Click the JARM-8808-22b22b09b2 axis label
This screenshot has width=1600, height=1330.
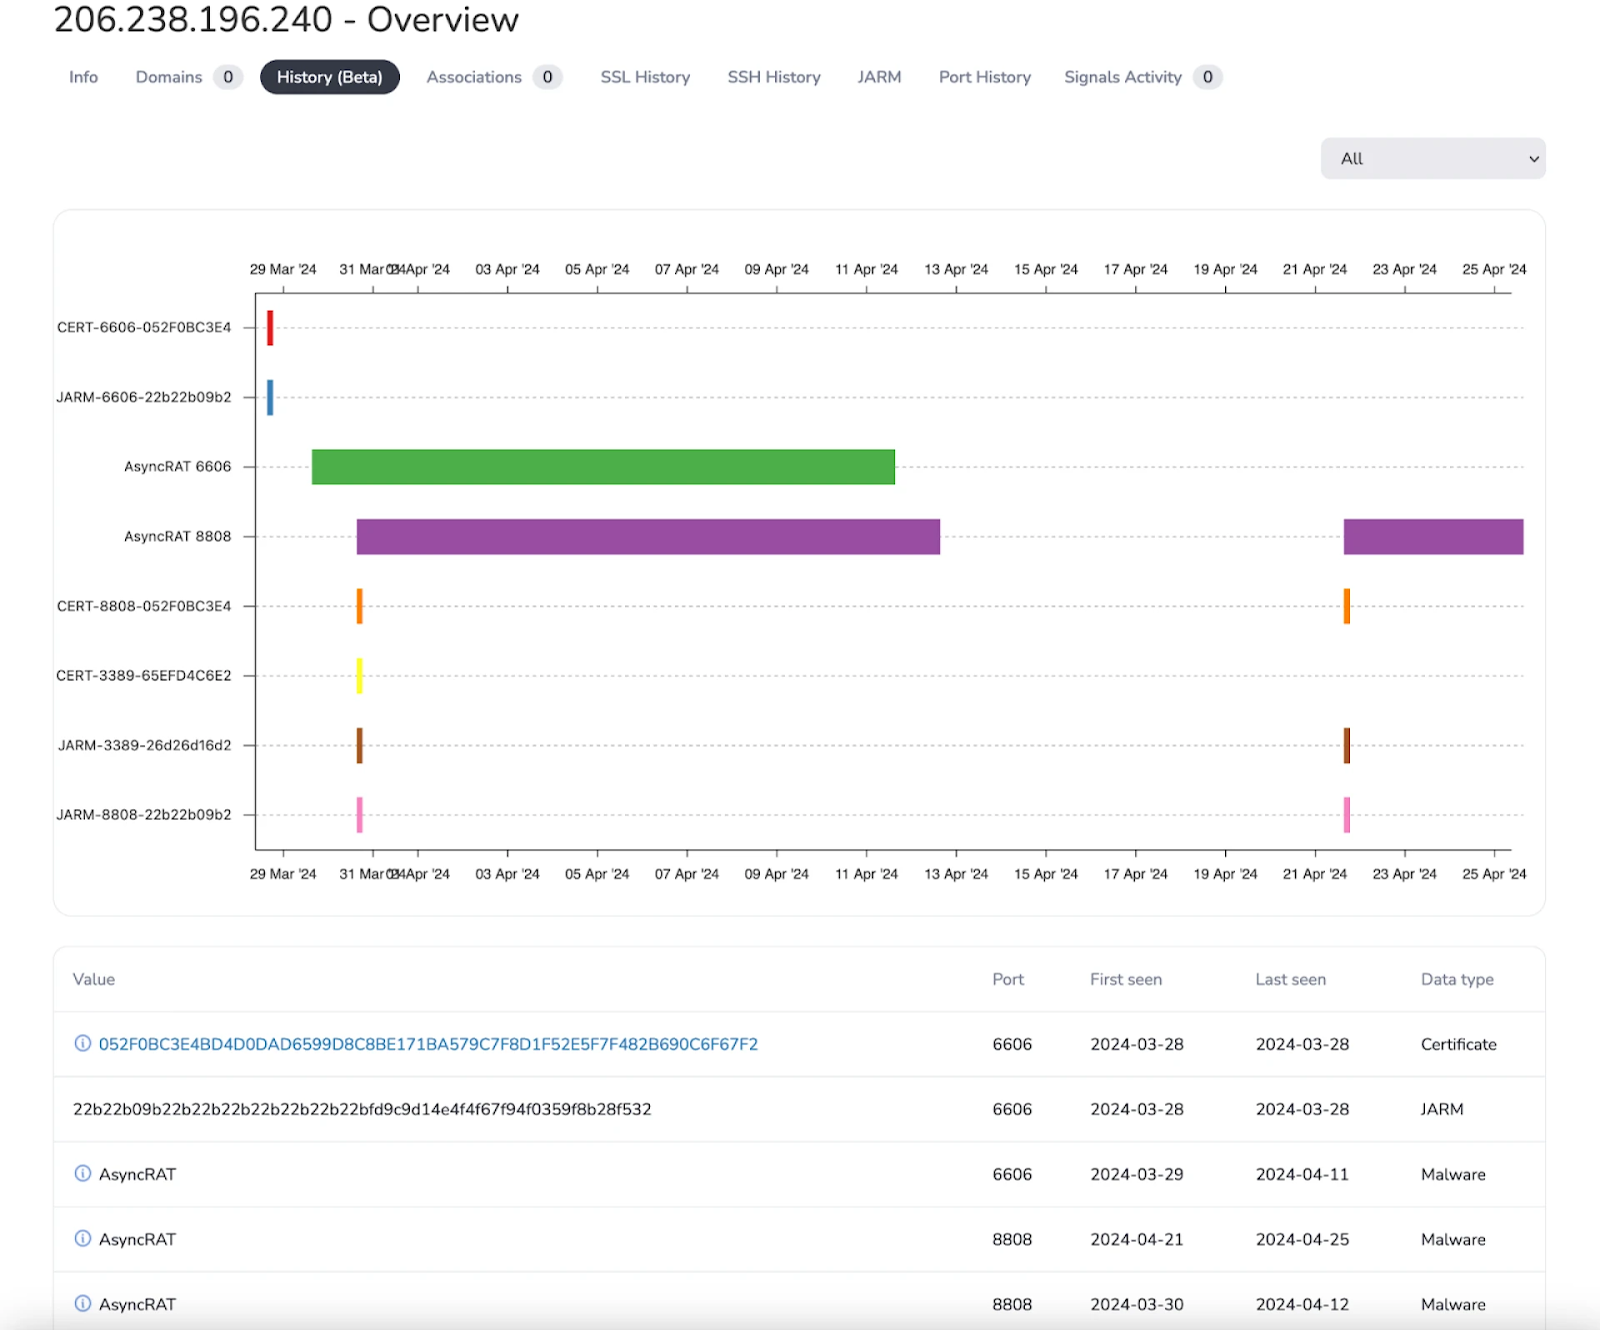144,814
